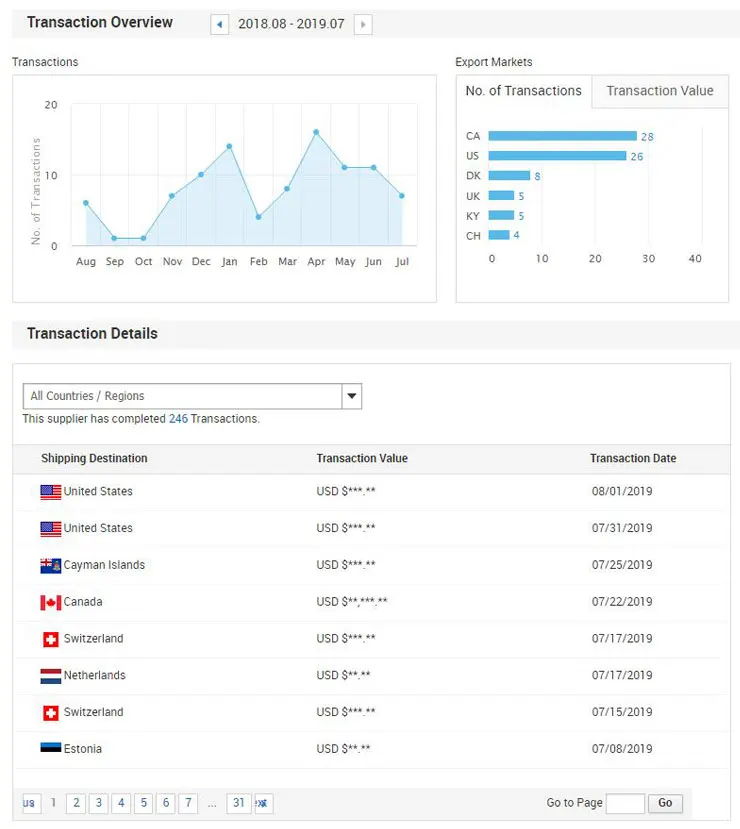Click the UK bar in Export Markets
The width and height of the screenshot is (740, 829).
501,196
